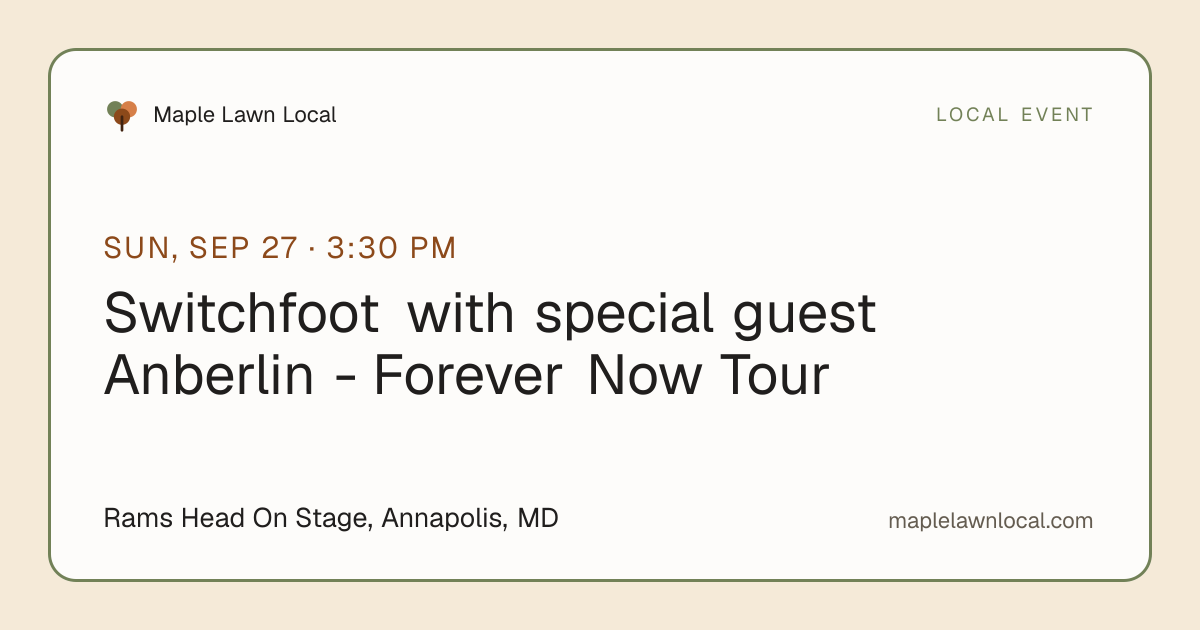Viewport: 1200px width, 630px height.
Task: Select the LOCAL EVENT label
Action: 1015,115
